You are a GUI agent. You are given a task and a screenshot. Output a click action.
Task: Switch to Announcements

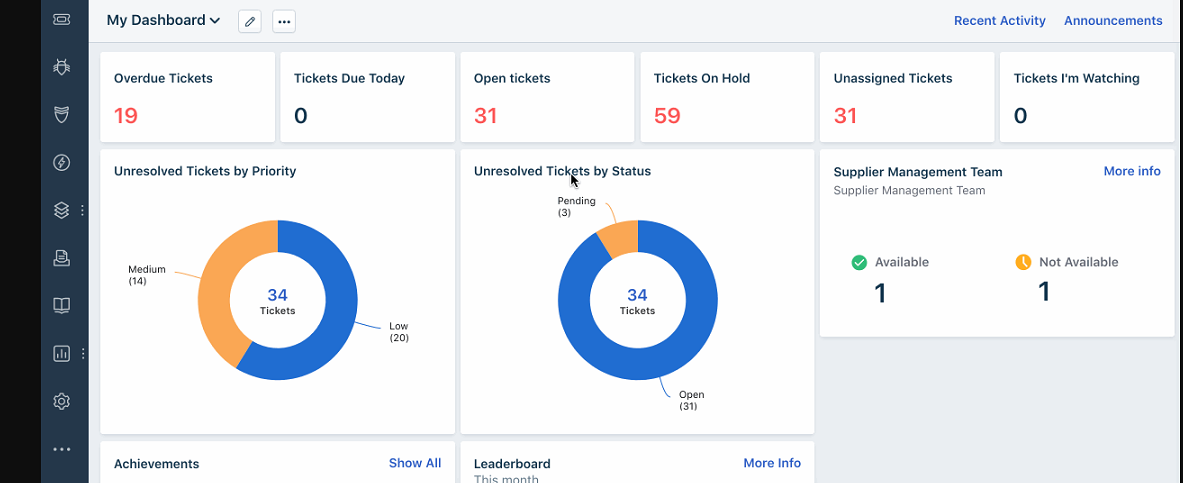[1113, 21]
